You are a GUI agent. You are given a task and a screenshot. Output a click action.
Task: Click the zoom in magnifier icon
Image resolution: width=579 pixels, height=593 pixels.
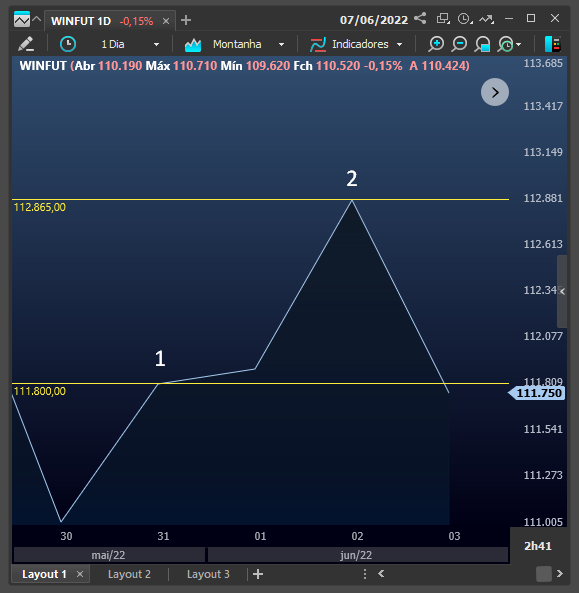pyautogui.click(x=436, y=44)
